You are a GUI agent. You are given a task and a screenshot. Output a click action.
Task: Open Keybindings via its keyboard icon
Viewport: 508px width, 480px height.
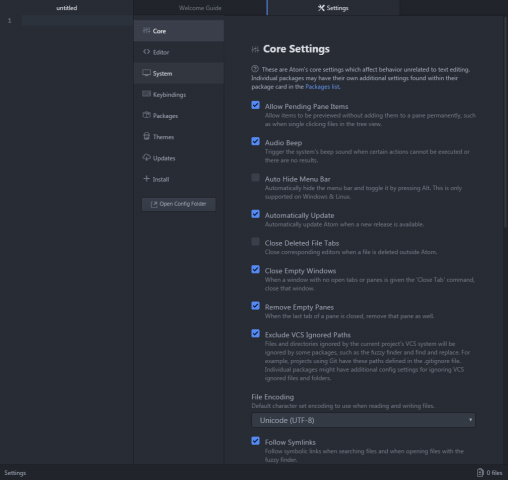tap(146, 94)
